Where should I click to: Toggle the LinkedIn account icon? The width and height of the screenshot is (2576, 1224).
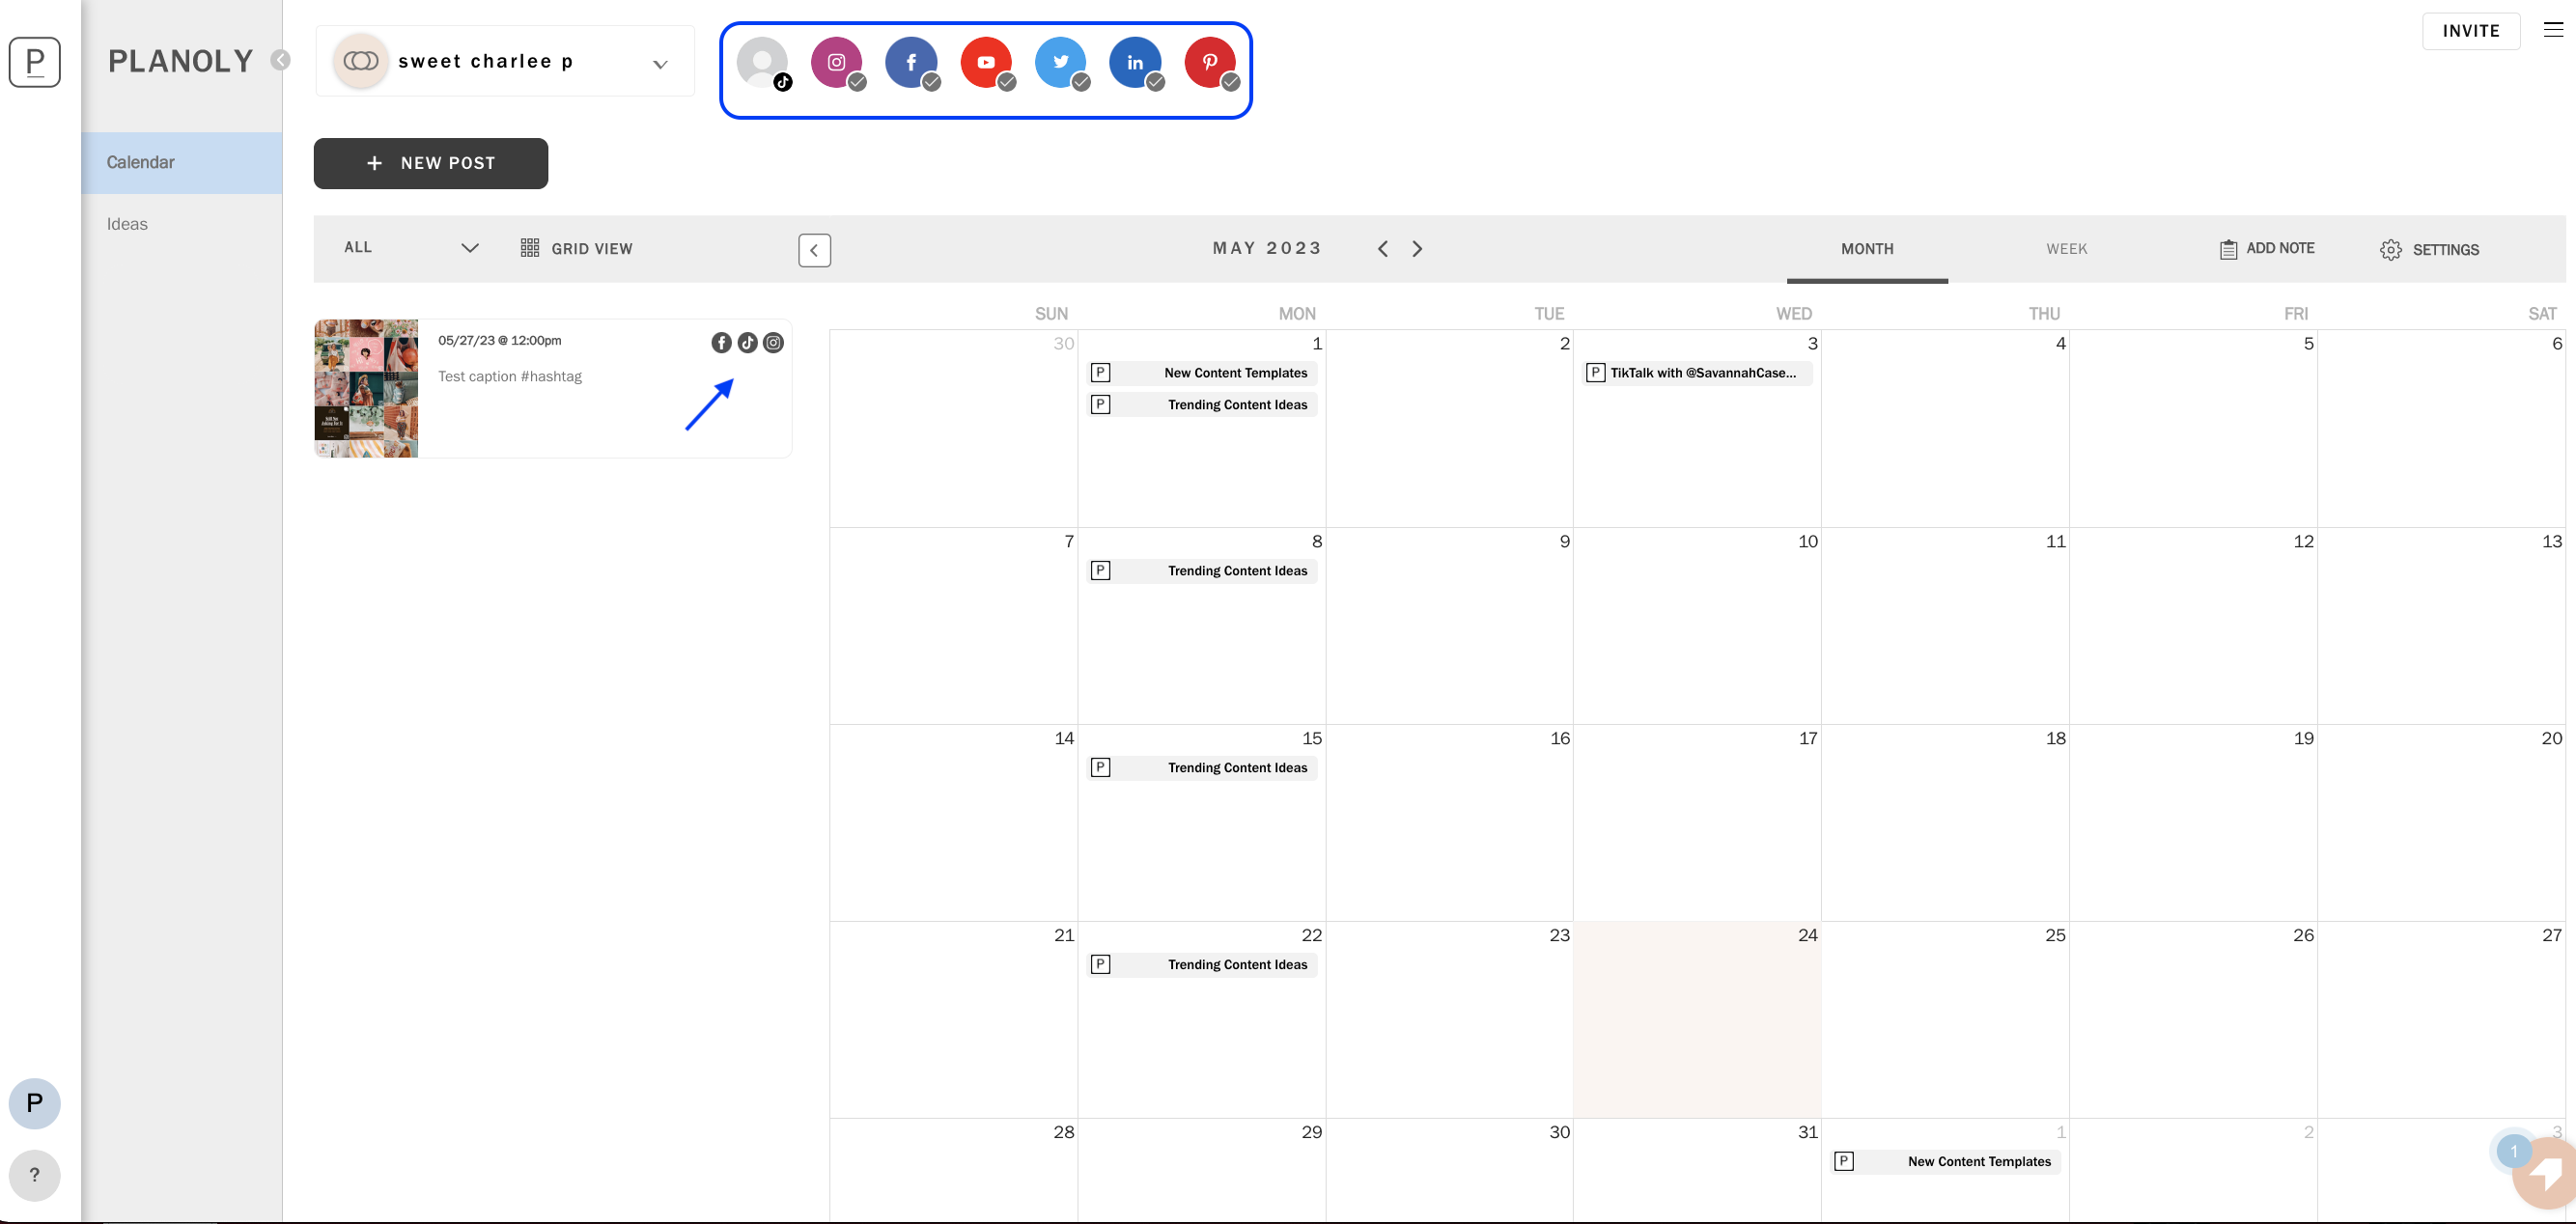pos(1136,63)
